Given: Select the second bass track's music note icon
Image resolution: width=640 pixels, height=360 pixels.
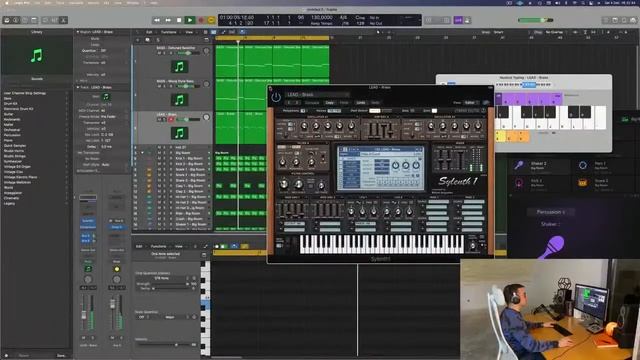Looking at the screenshot, I should tap(179, 100).
